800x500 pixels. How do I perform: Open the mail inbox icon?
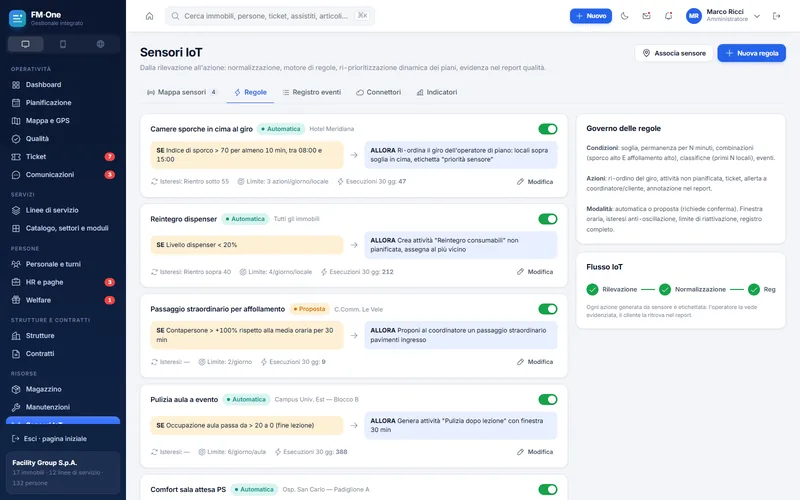(x=646, y=16)
